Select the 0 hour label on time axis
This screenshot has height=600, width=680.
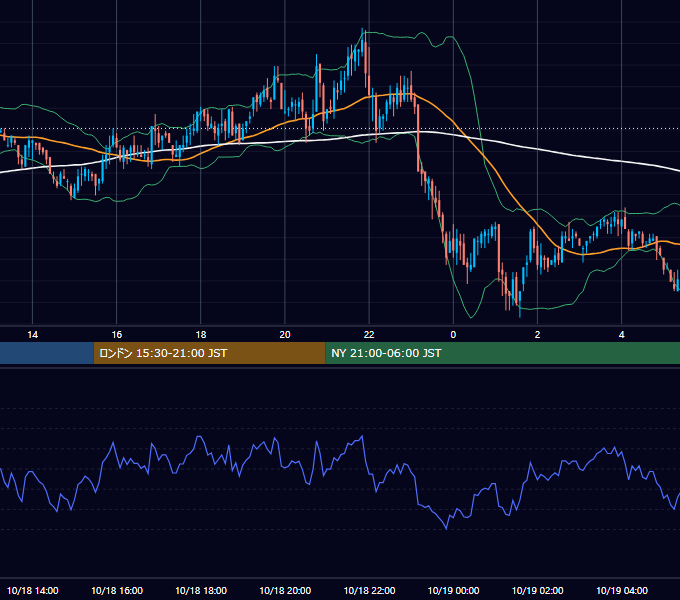pyautogui.click(x=453, y=335)
